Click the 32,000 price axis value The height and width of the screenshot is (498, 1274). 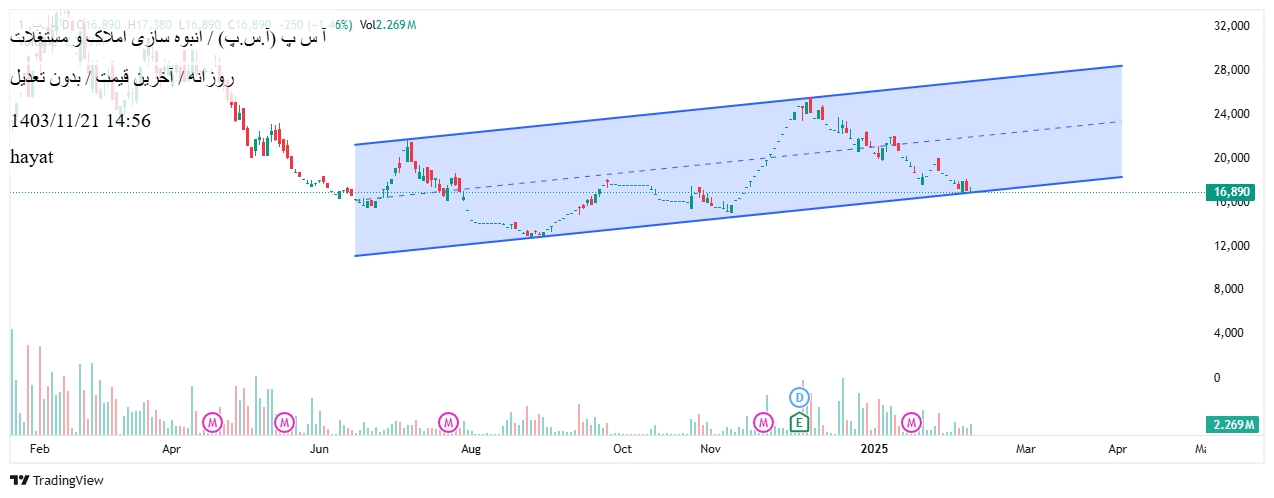1230,26
